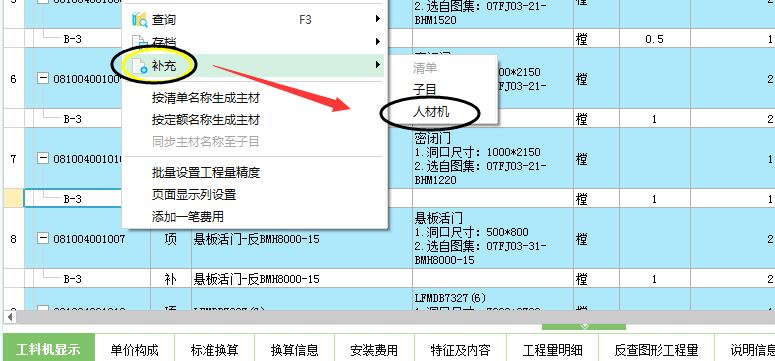The height and width of the screenshot is (361, 775).
Task: Click 樘 unit cell in row 8
Action: pyautogui.click(x=596, y=239)
